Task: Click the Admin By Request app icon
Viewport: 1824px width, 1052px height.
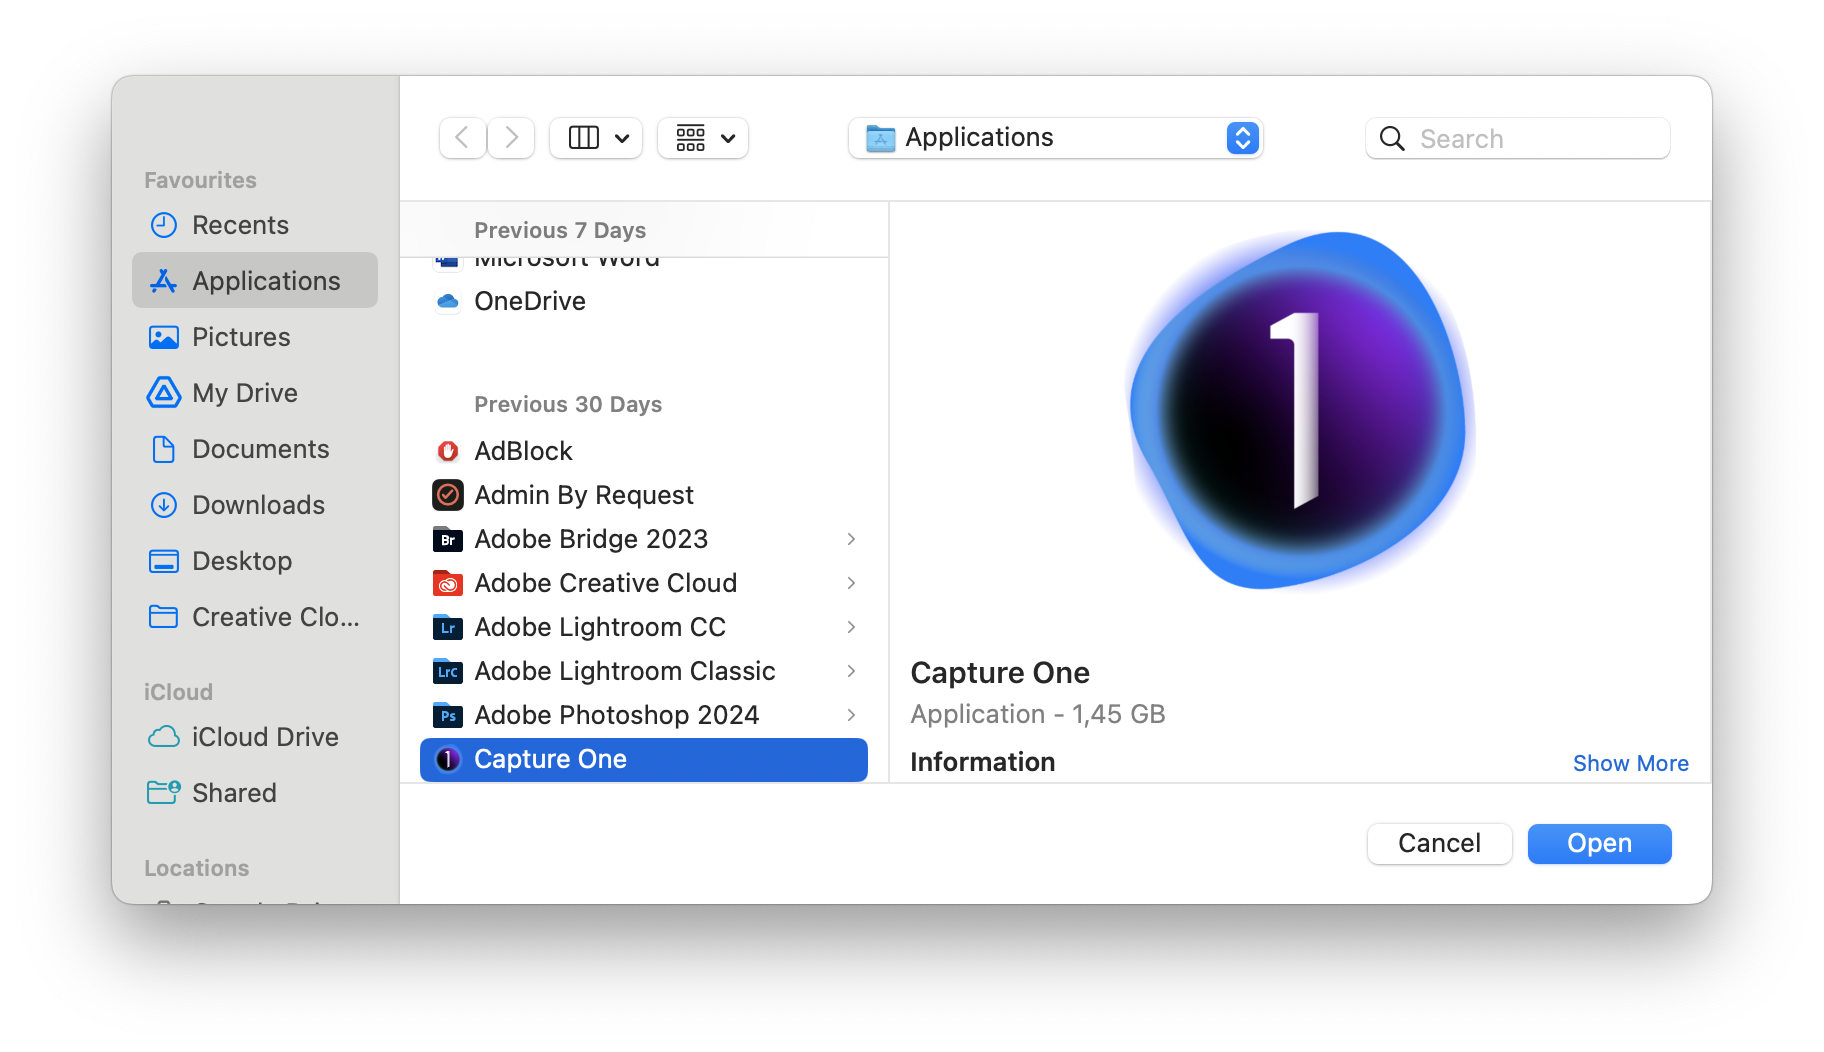Action: pyautogui.click(x=447, y=495)
